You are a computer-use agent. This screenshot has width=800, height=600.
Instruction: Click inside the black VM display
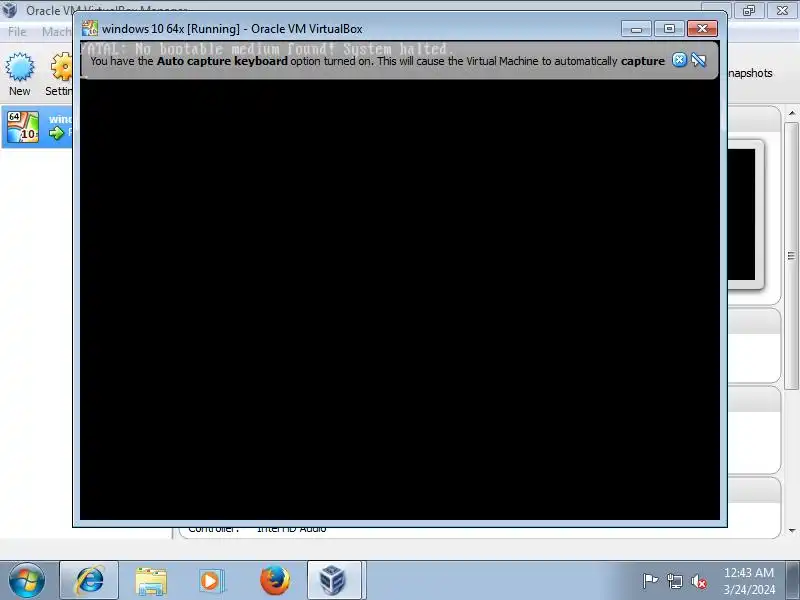[399, 299]
